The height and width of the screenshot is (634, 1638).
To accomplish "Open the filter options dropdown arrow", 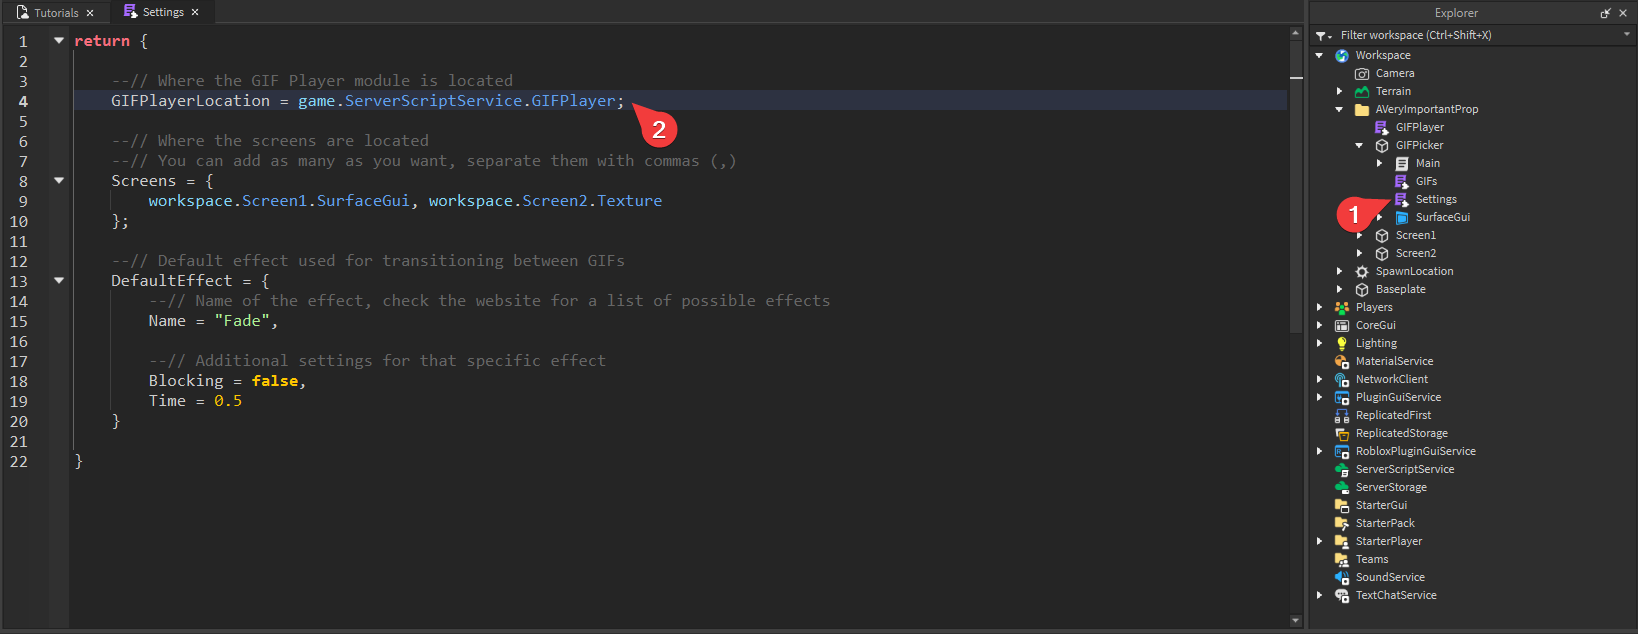I will pyautogui.click(x=1627, y=35).
